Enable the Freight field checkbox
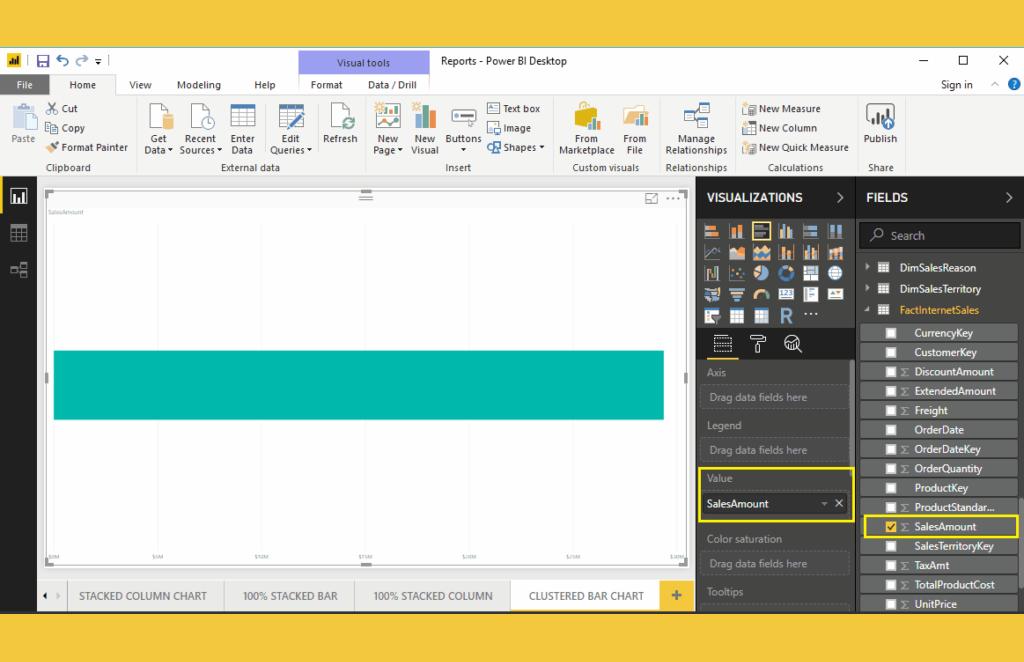This screenshot has height=662, width=1024. pyautogui.click(x=891, y=411)
